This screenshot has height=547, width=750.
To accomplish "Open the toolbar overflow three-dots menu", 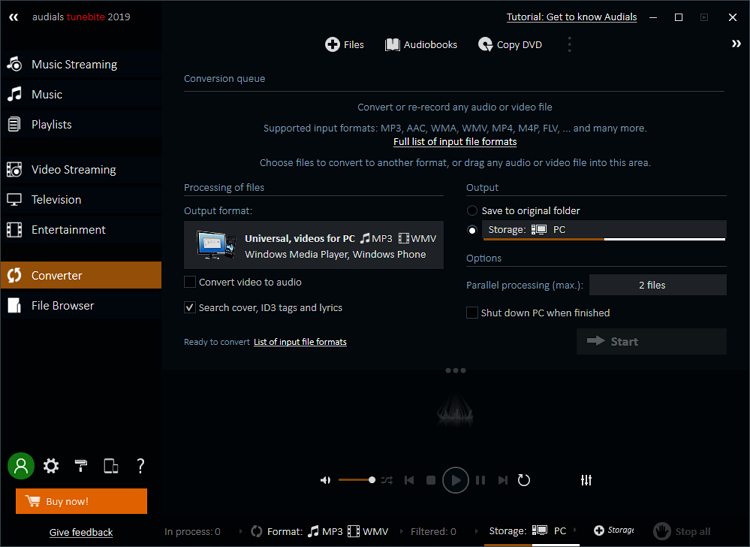I will click(569, 44).
